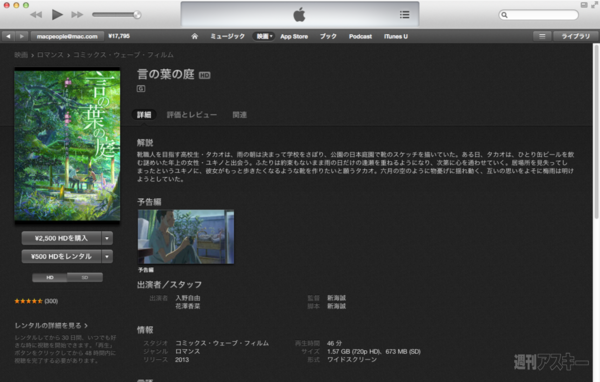Go to the iTunes Store home icon
Image resolution: width=600 pixels, height=382 pixels.
[x=195, y=36]
